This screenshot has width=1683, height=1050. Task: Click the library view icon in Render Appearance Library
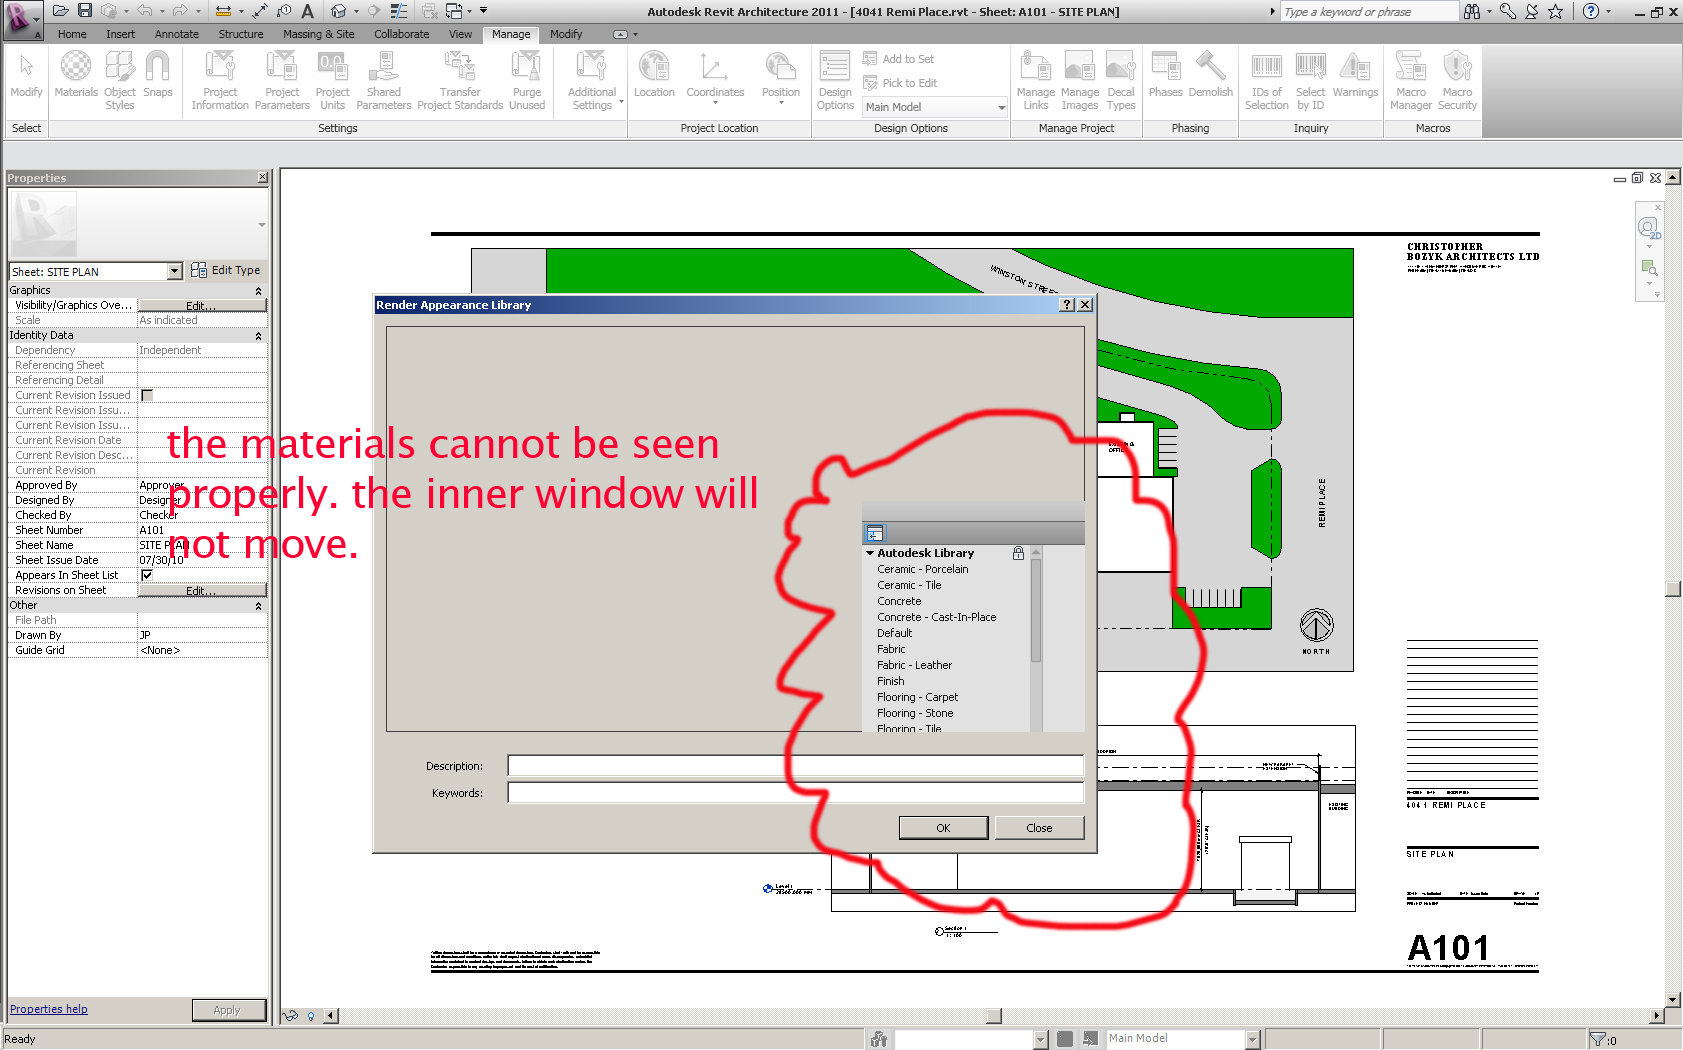coord(875,533)
